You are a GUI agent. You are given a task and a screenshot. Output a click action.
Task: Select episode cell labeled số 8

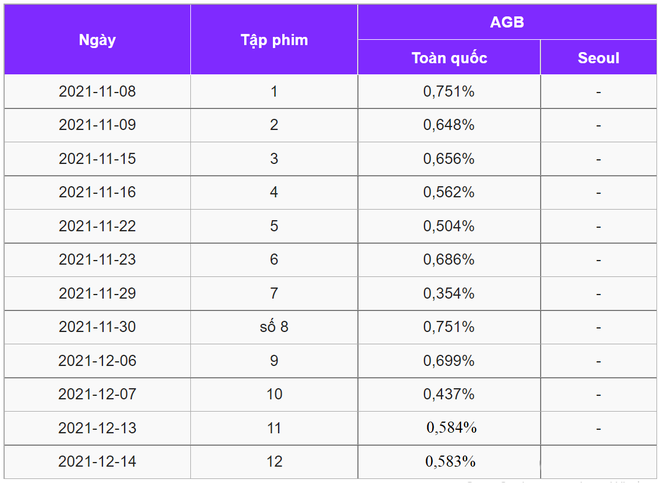pyautogui.click(x=274, y=327)
